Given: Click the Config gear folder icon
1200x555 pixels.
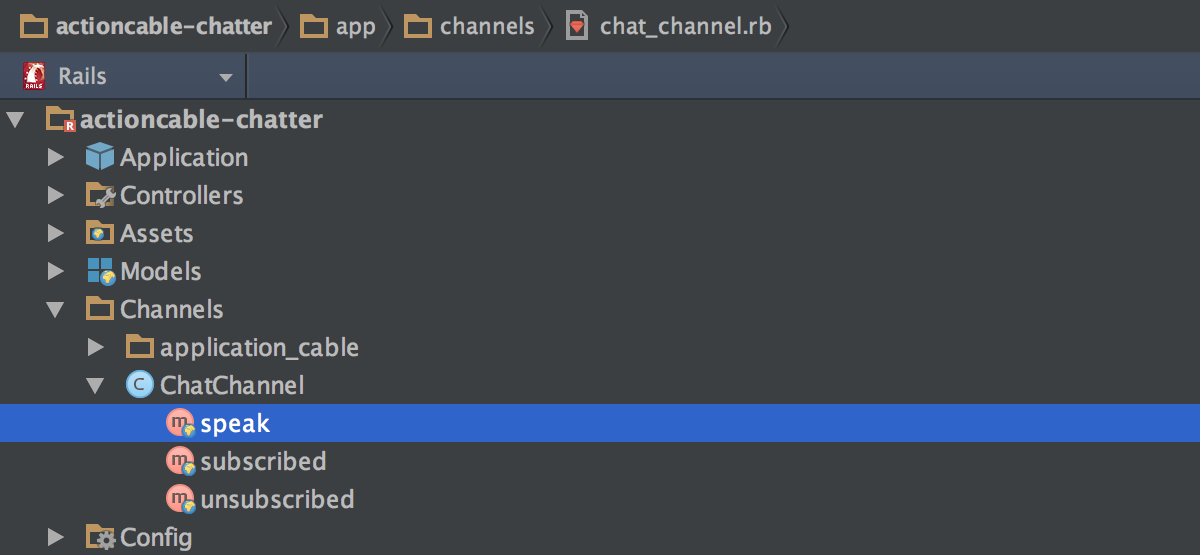Looking at the screenshot, I should point(100,537).
